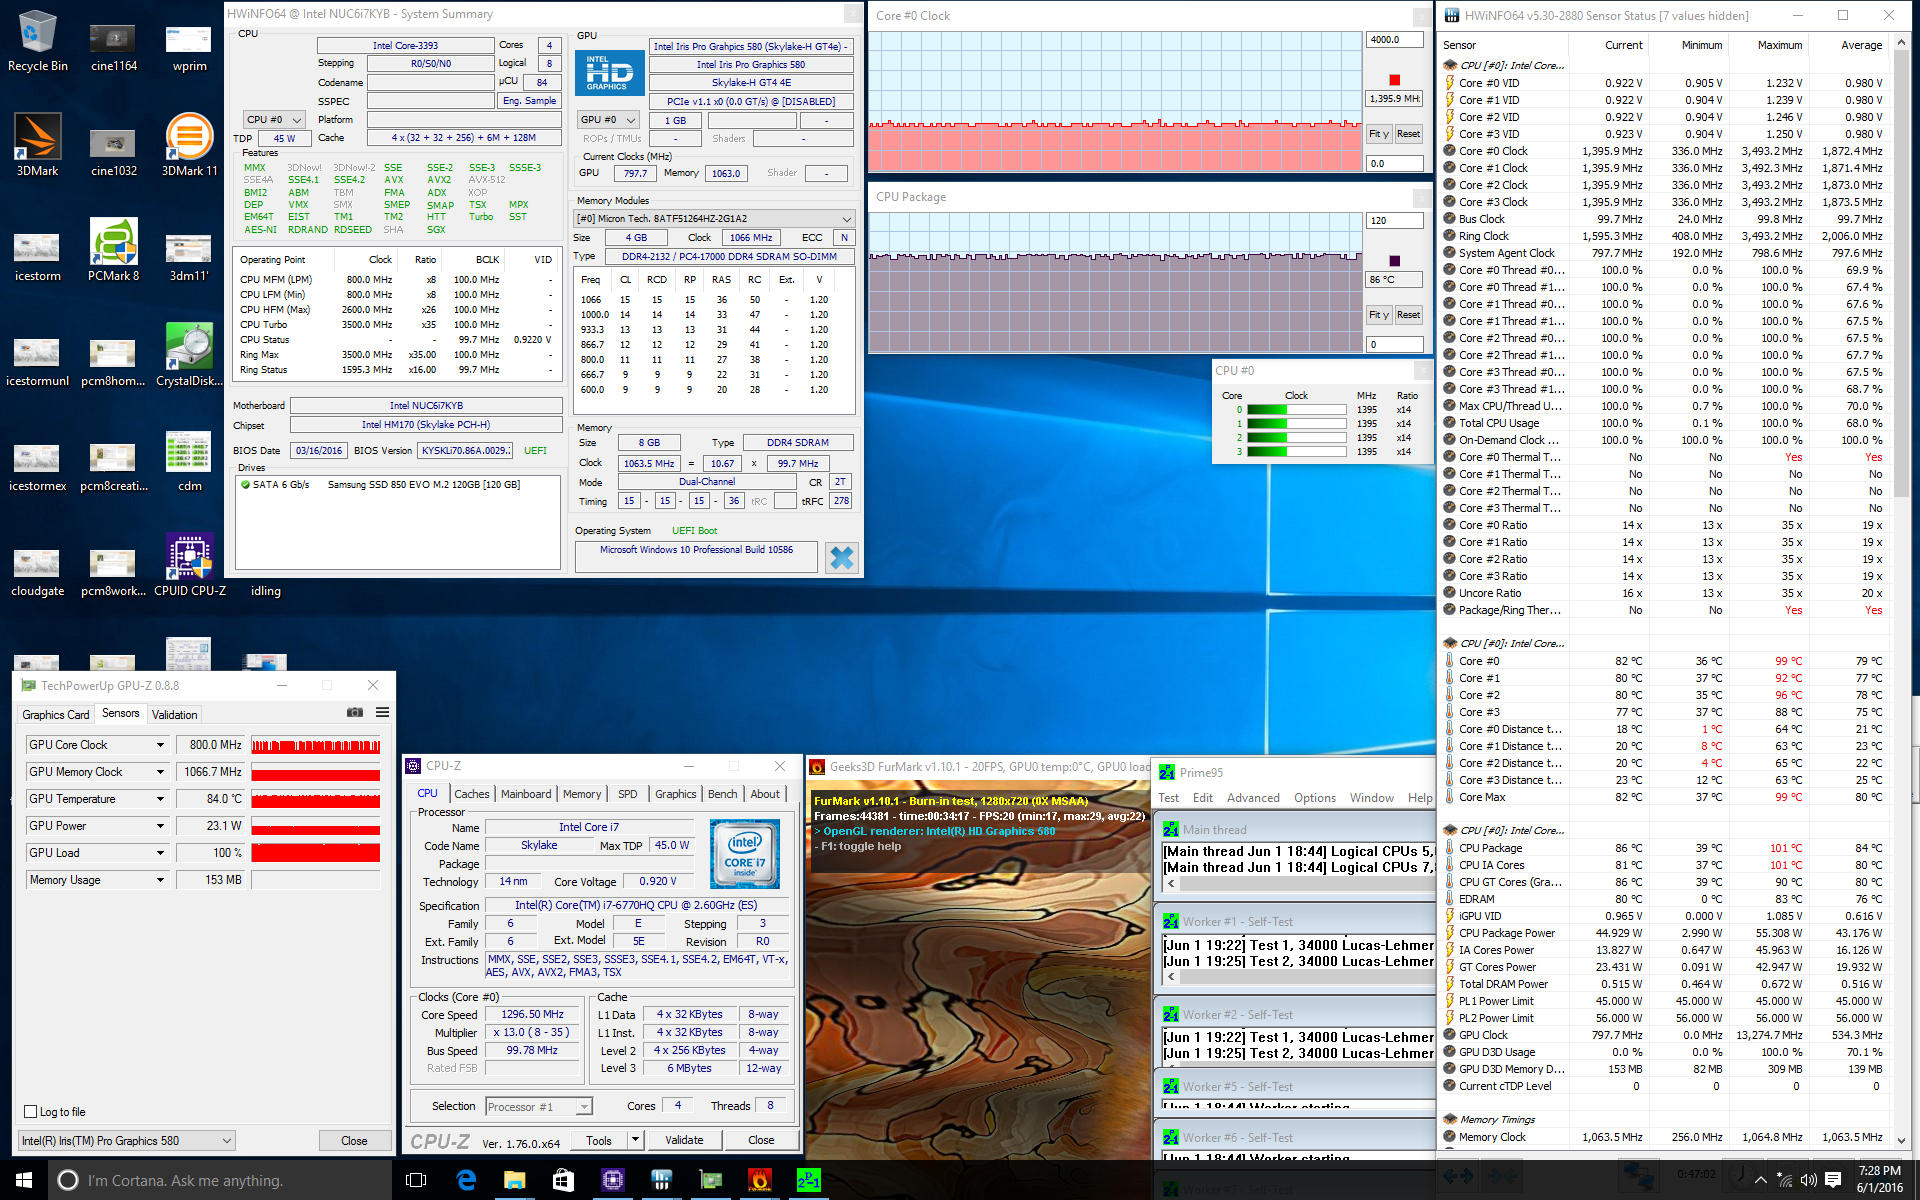Viewport: 1920px width, 1200px height.
Task: Launch the cine1164 desktop shortcut
Action: pos(113,45)
